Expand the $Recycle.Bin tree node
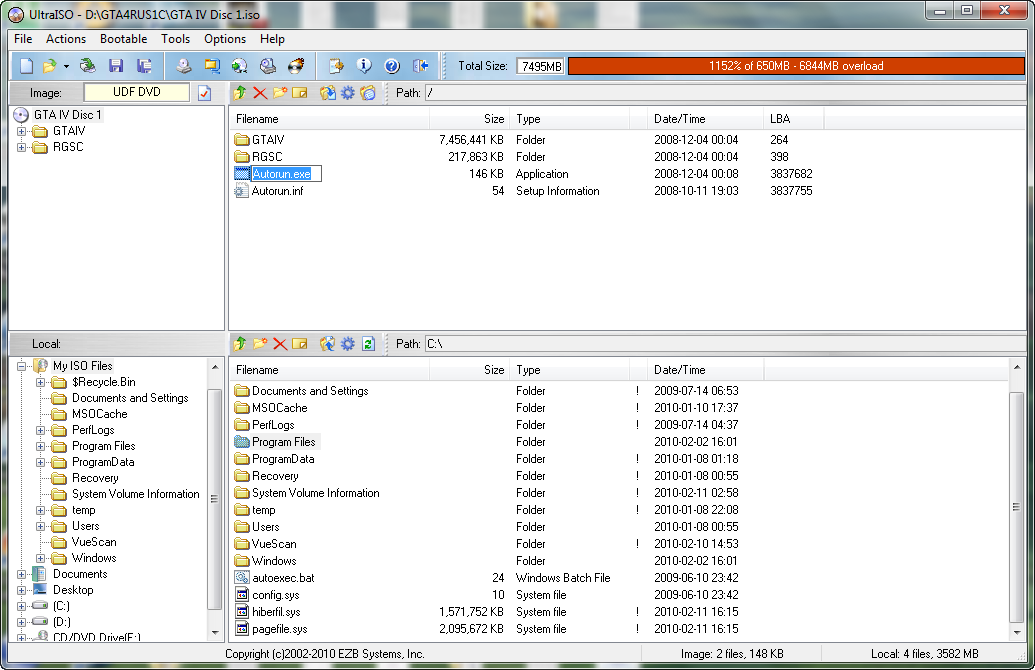 (x=40, y=382)
